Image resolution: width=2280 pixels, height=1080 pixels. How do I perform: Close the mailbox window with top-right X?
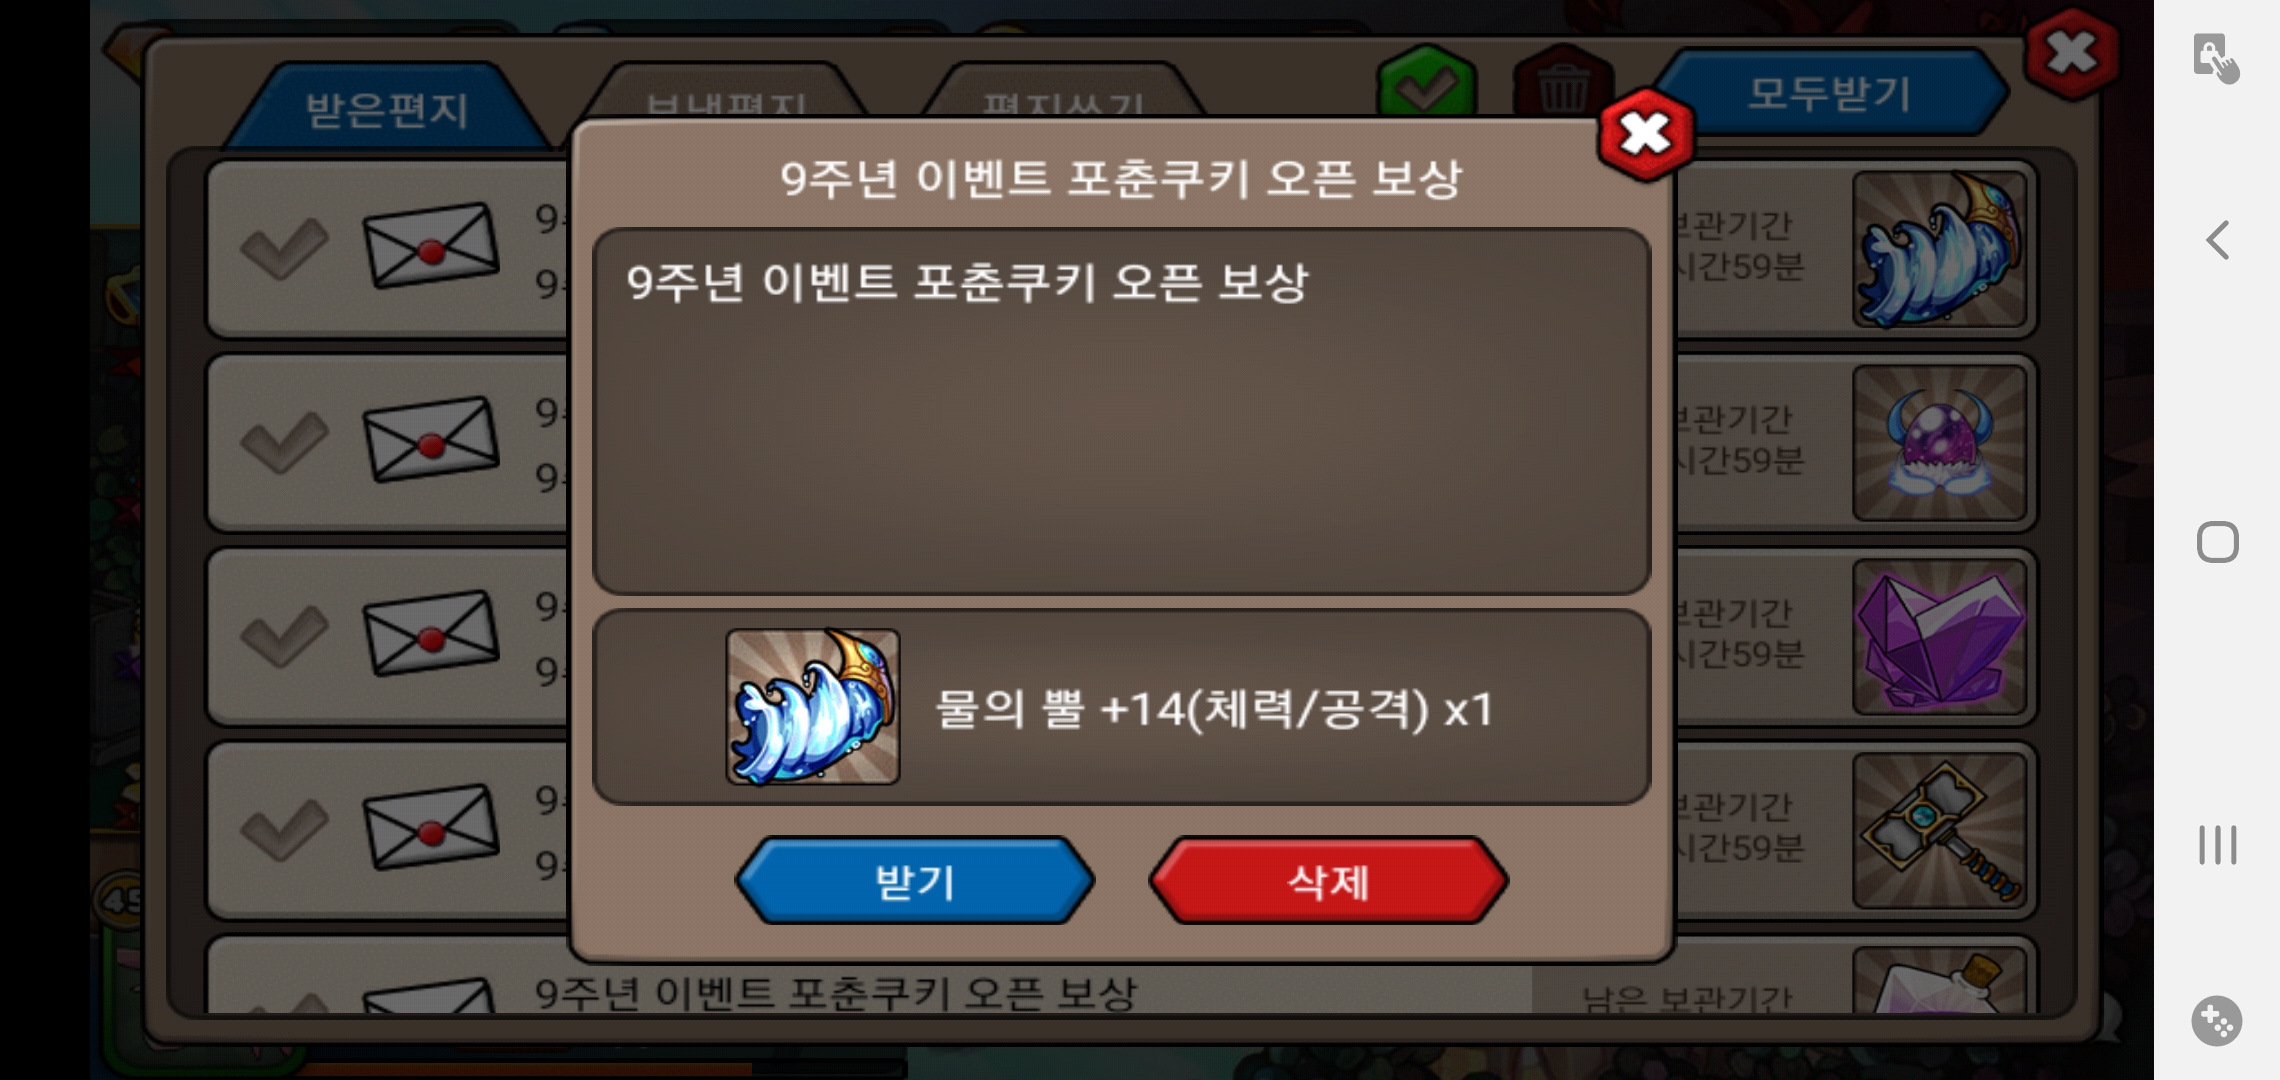tap(2071, 53)
